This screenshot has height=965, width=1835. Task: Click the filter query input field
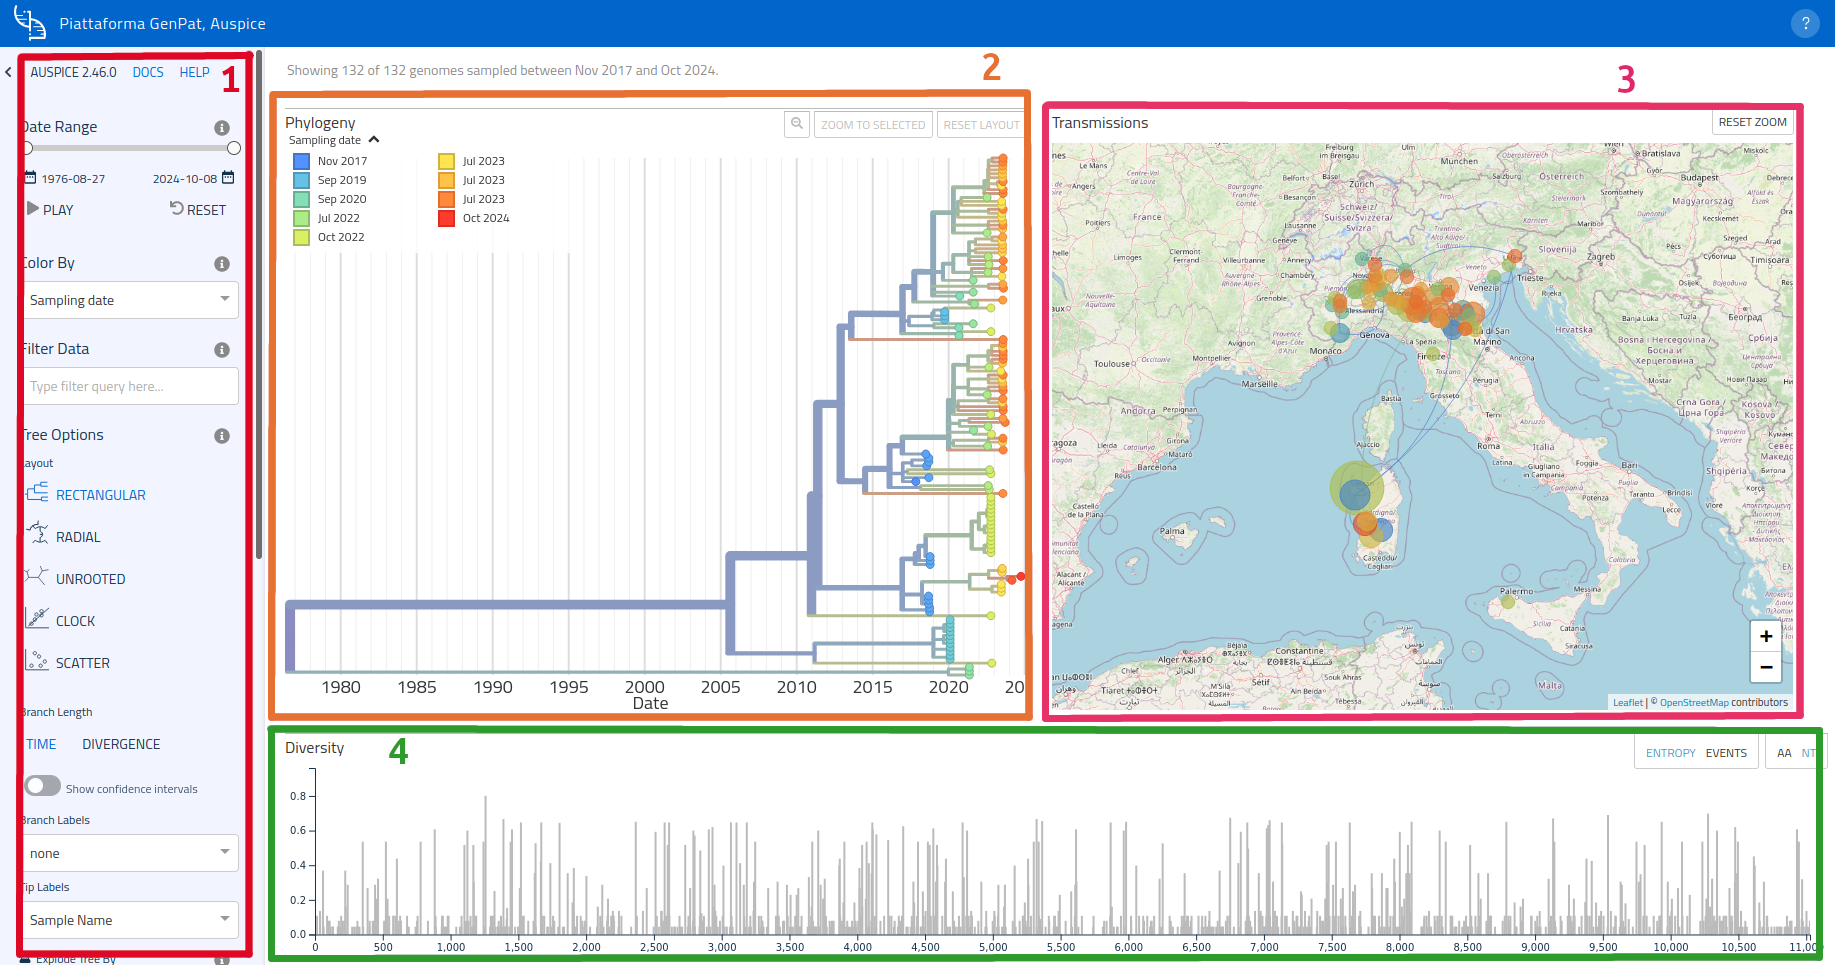pyautogui.click(x=130, y=386)
